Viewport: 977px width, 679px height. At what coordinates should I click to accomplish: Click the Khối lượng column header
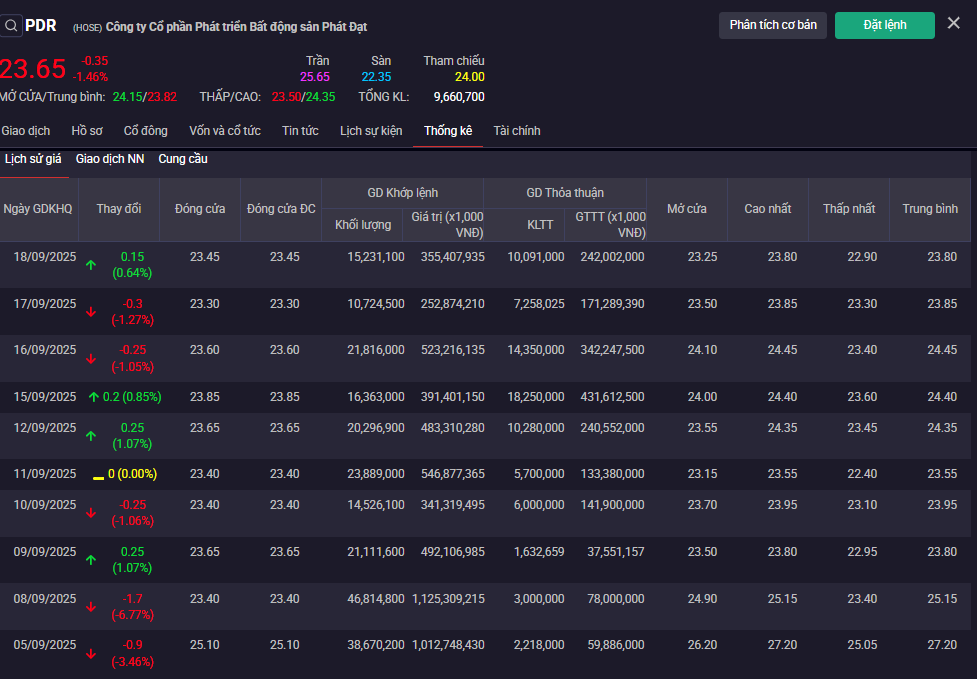(x=362, y=225)
